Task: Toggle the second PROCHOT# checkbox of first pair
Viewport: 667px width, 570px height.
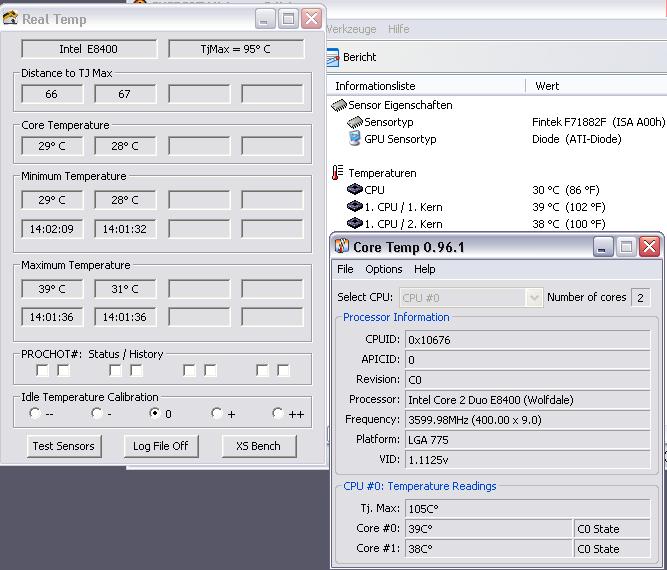Action: click(63, 370)
